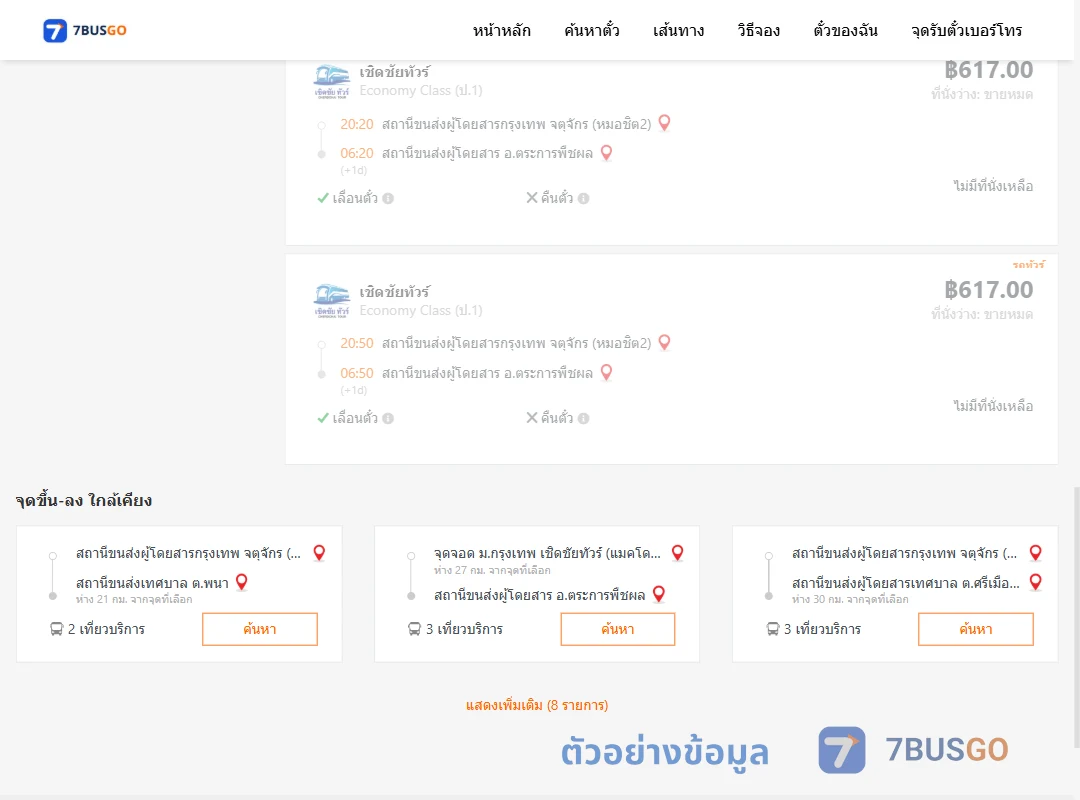This screenshot has width=1080, height=800.
Task: Open map pin for 06:50 arrival station
Action: coord(606,372)
